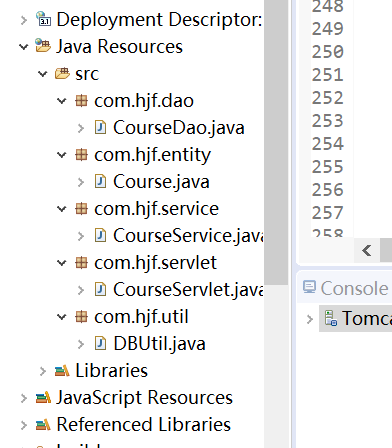Select Referenced Libraries in the tree
This screenshot has height=448, width=392.
(143, 424)
